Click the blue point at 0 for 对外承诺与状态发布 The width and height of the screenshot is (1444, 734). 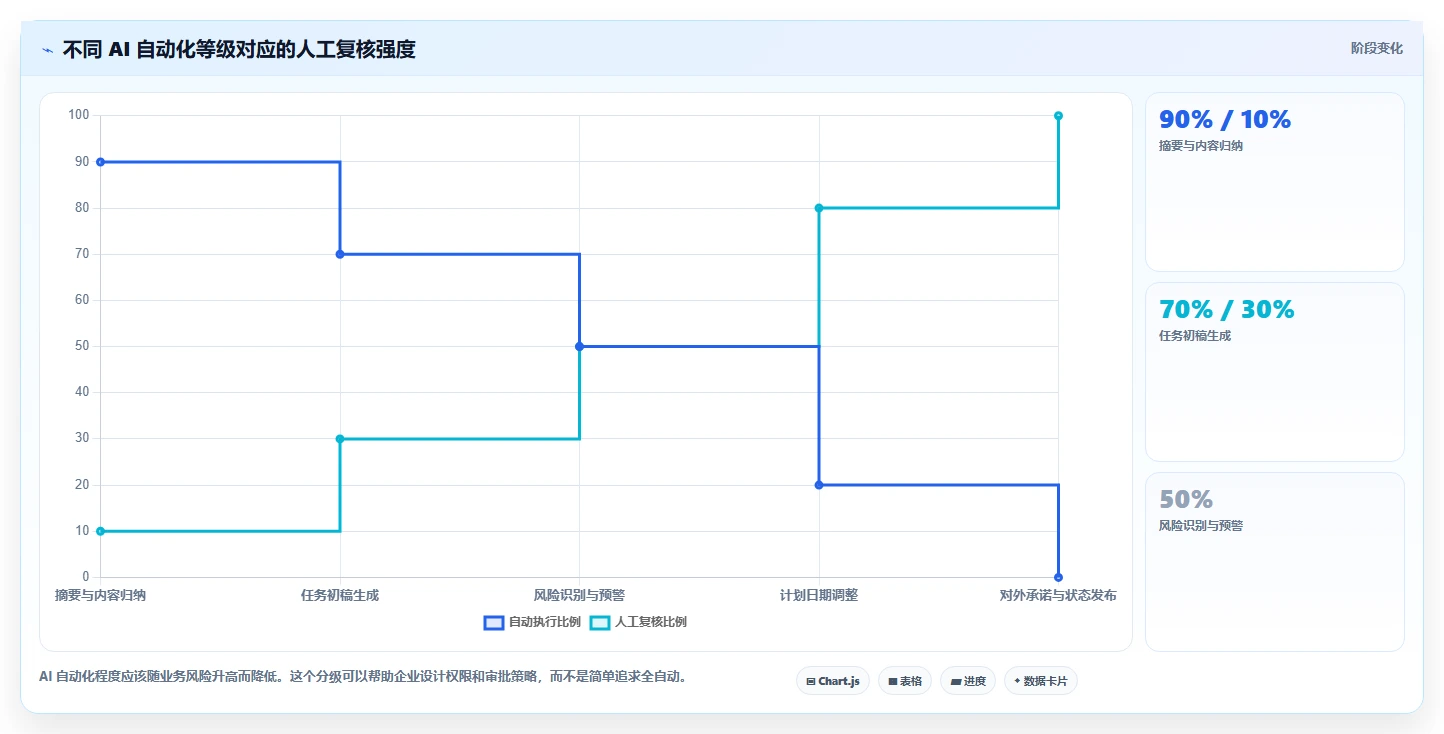click(x=1058, y=577)
